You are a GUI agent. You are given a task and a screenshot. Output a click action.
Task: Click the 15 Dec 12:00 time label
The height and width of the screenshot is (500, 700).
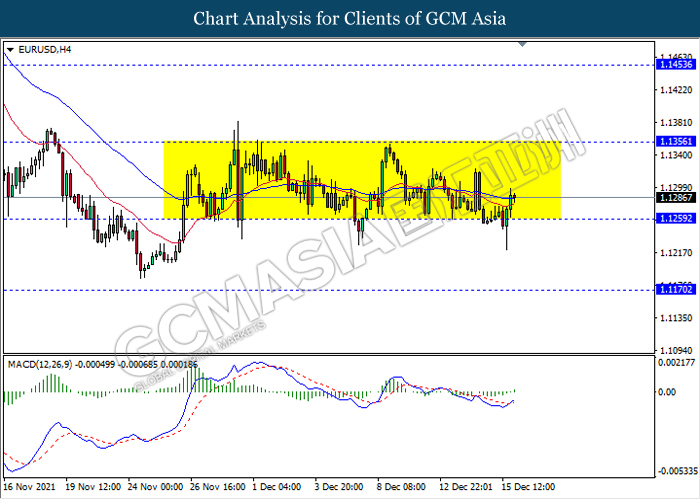pos(528,487)
